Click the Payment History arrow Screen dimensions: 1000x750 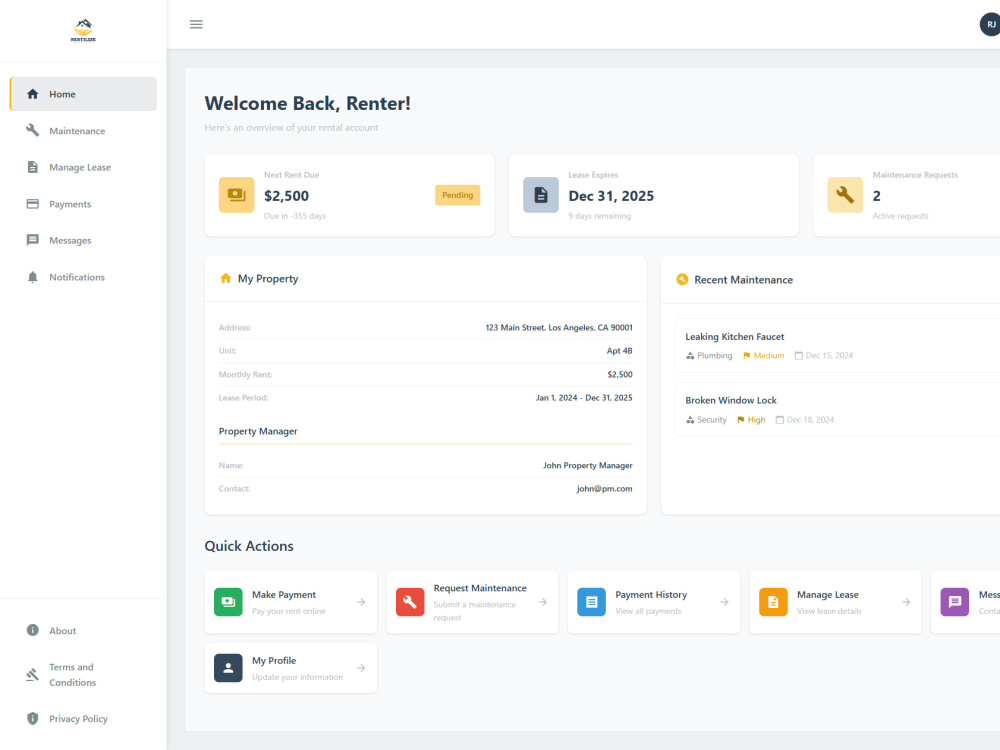click(x=724, y=602)
